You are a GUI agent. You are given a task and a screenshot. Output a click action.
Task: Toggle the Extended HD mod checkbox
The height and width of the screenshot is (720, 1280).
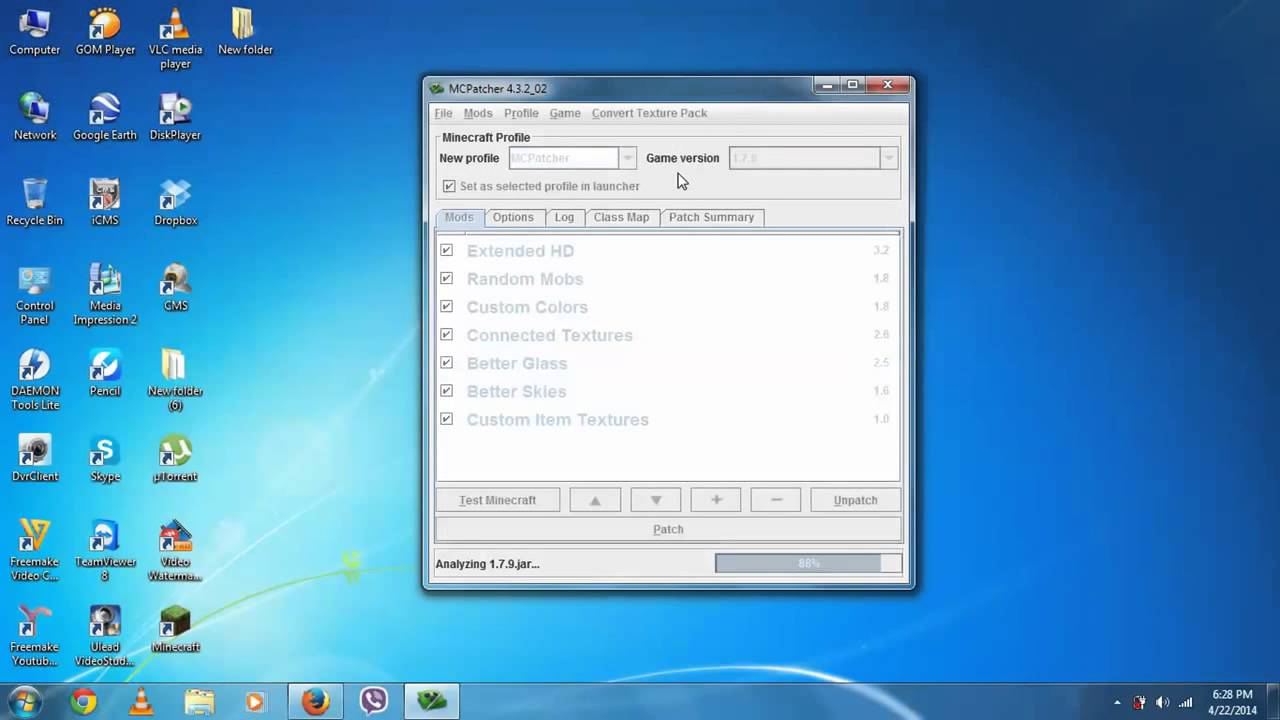point(446,250)
